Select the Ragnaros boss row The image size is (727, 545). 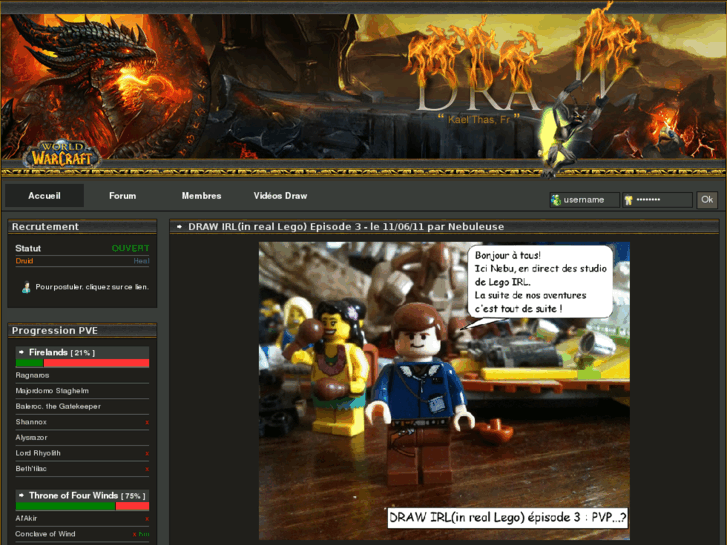[83, 375]
